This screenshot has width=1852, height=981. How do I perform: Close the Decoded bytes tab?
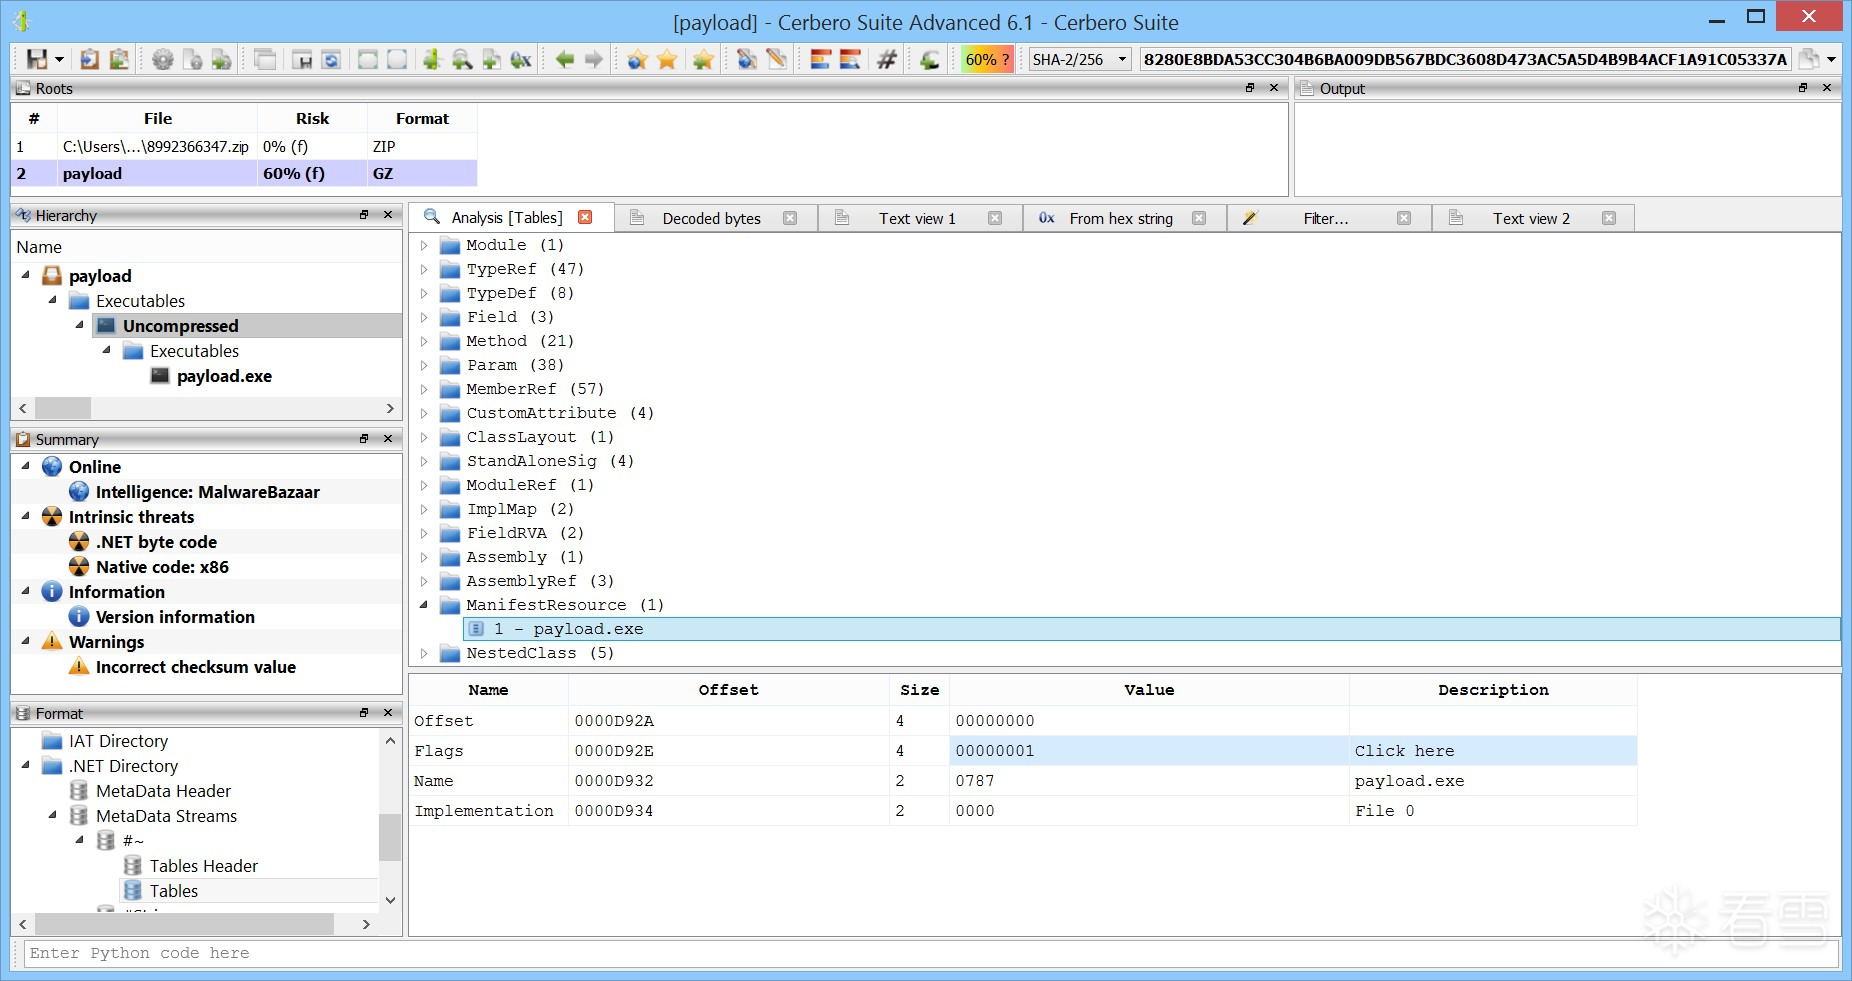coord(790,218)
